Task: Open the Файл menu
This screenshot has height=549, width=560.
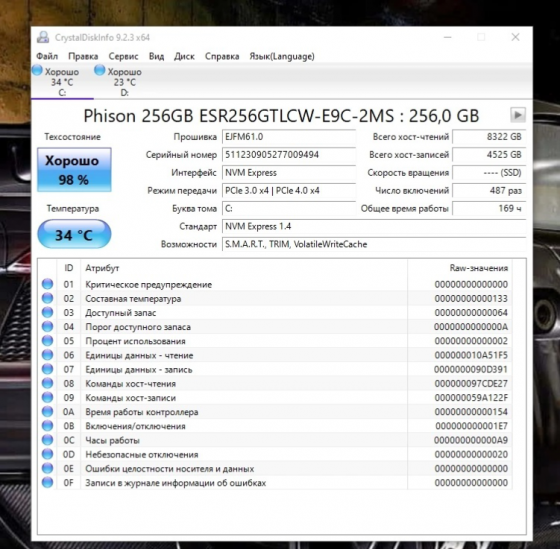Action: [x=47, y=56]
